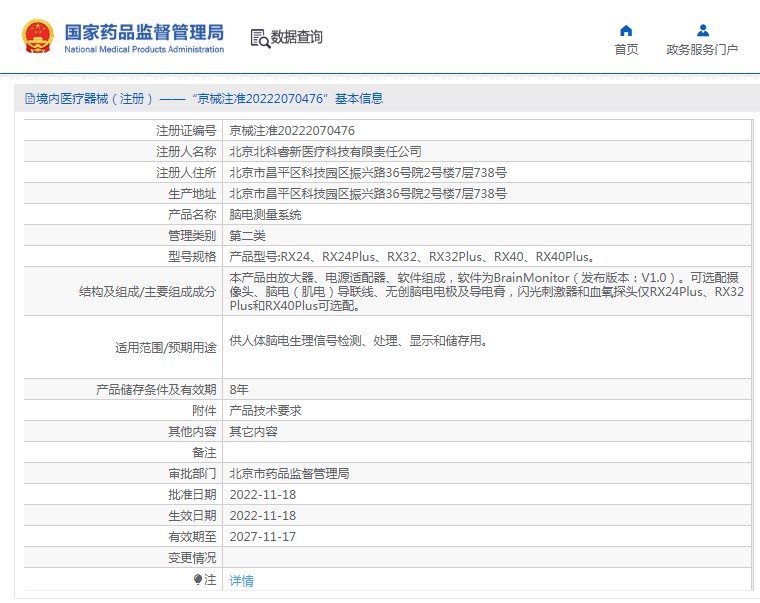Viewport: 760px width, 603px height.
Task: Click the address in 生产地址 row
Action: pyautogui.click(x=368, y=193)
